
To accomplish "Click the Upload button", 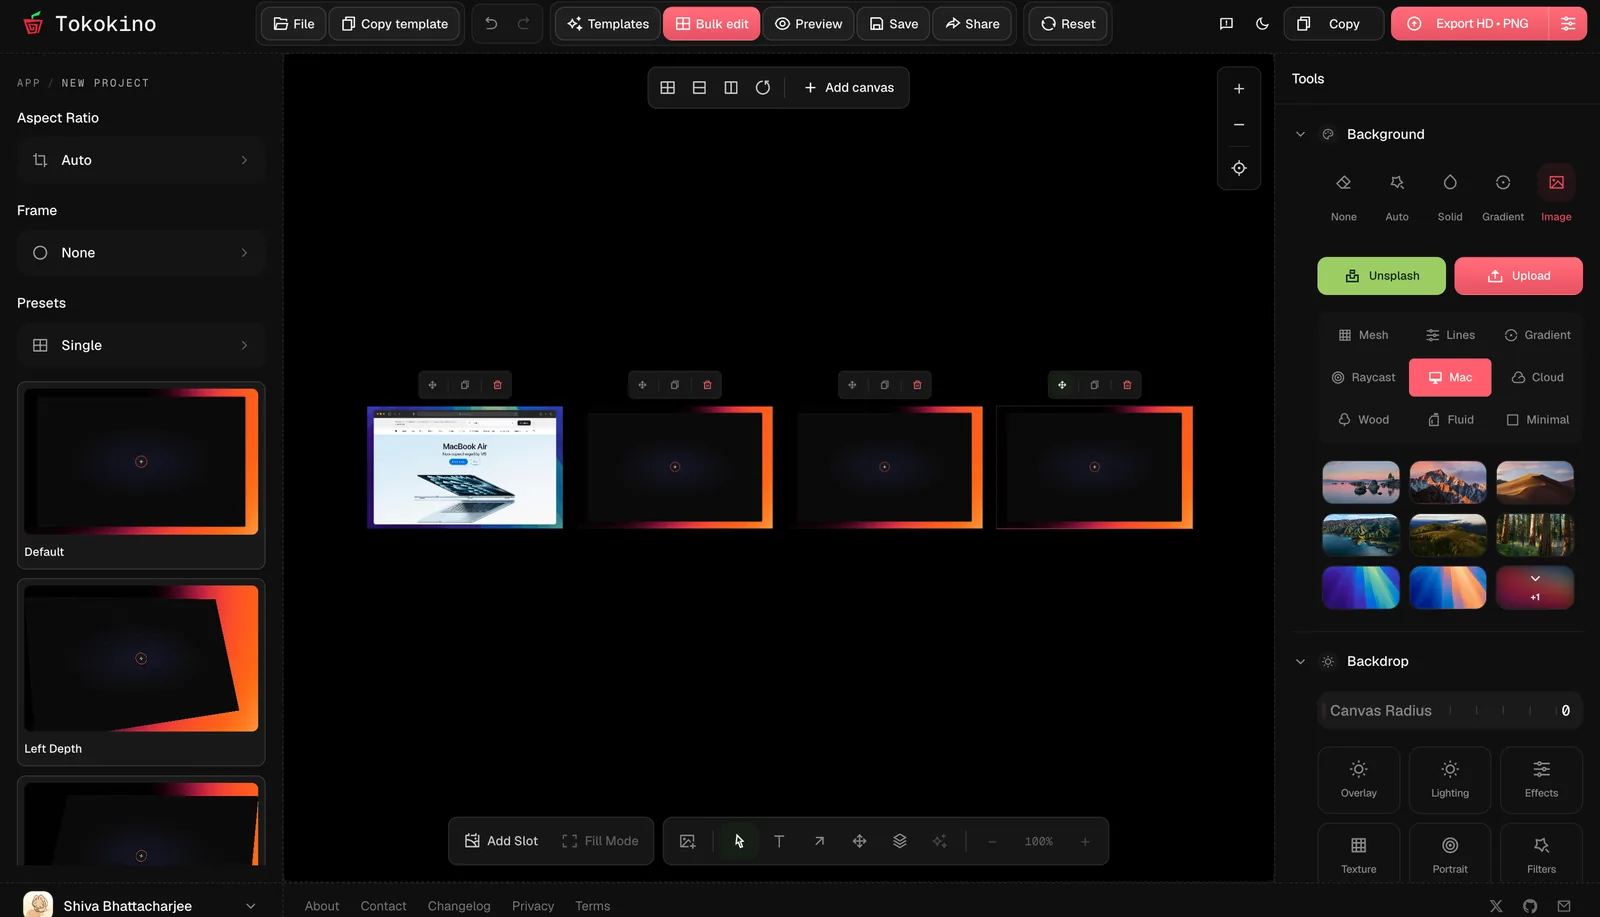I will point(1518,276).
